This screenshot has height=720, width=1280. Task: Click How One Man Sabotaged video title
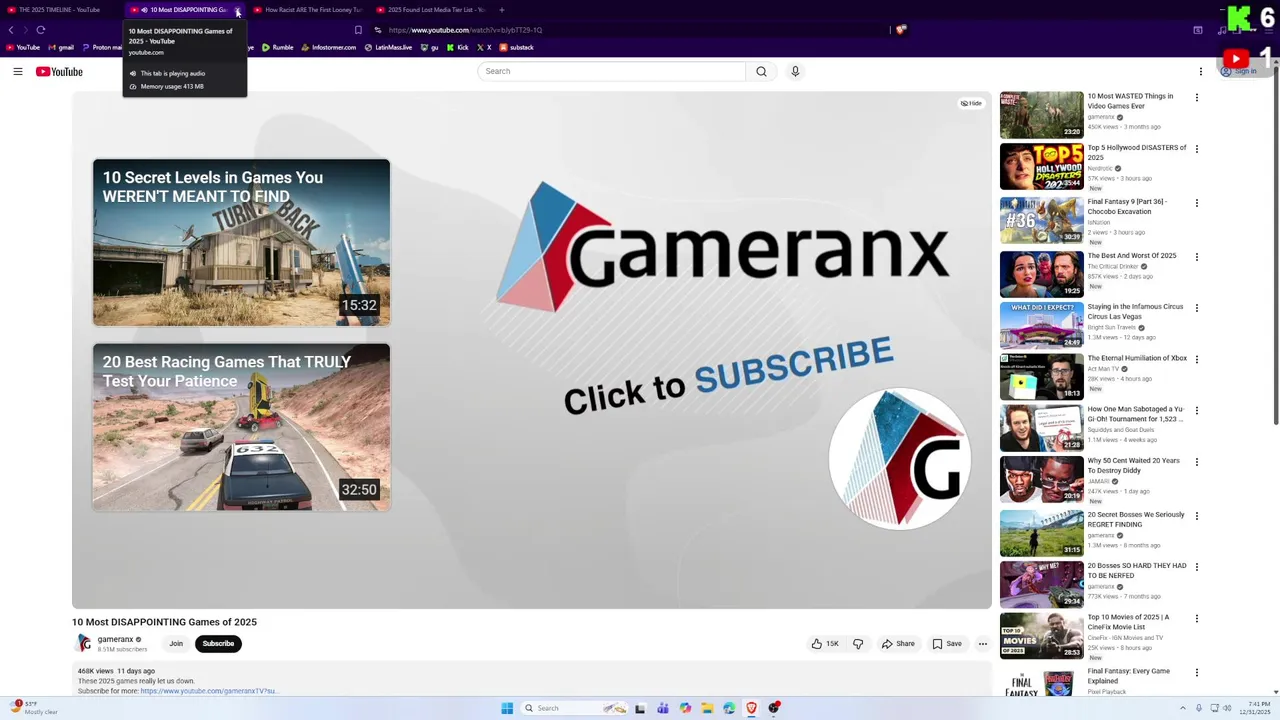1136,414
